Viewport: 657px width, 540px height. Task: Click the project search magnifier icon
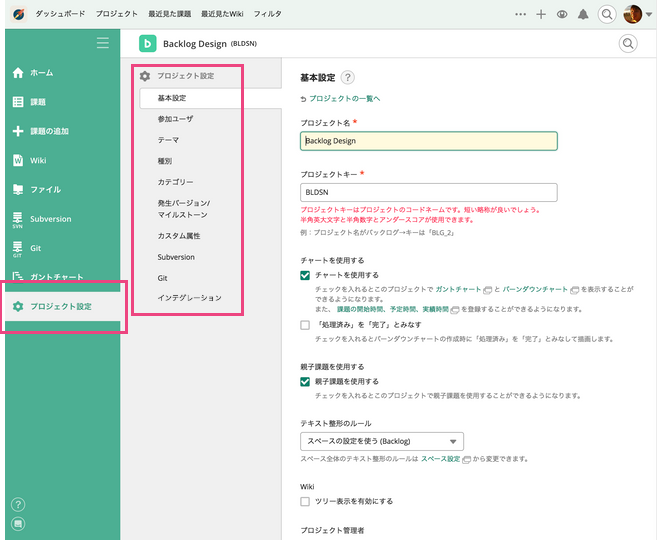pyautogui.click(x=628, y=44)
